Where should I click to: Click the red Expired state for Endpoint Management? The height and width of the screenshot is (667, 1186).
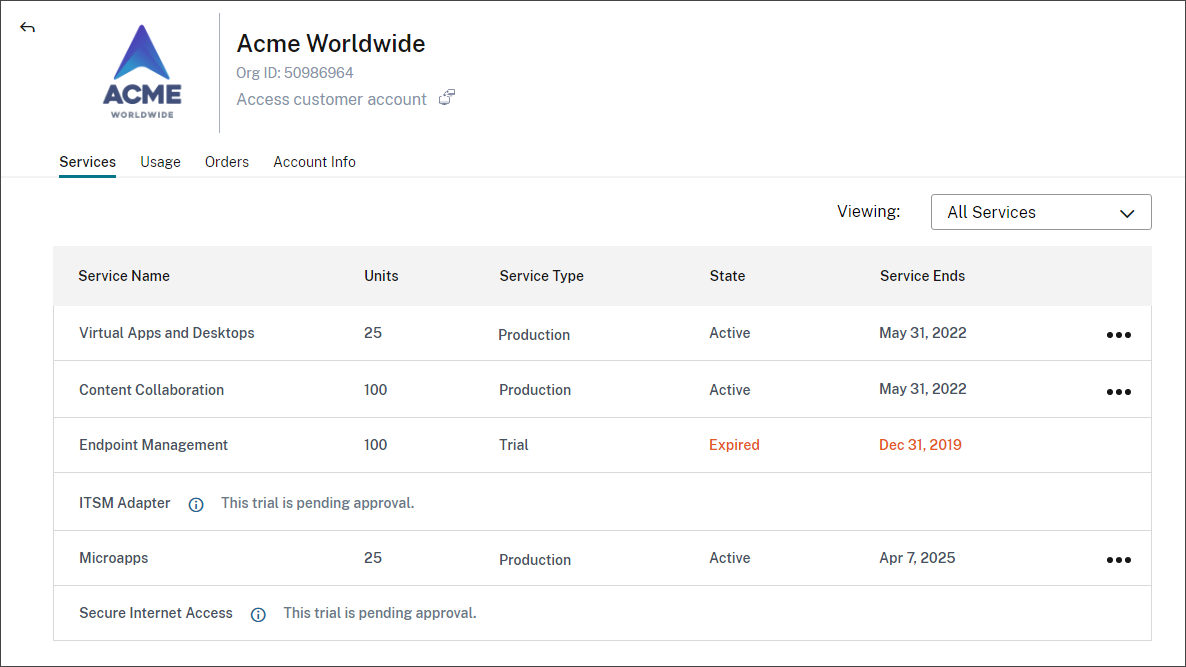(734, 445)
